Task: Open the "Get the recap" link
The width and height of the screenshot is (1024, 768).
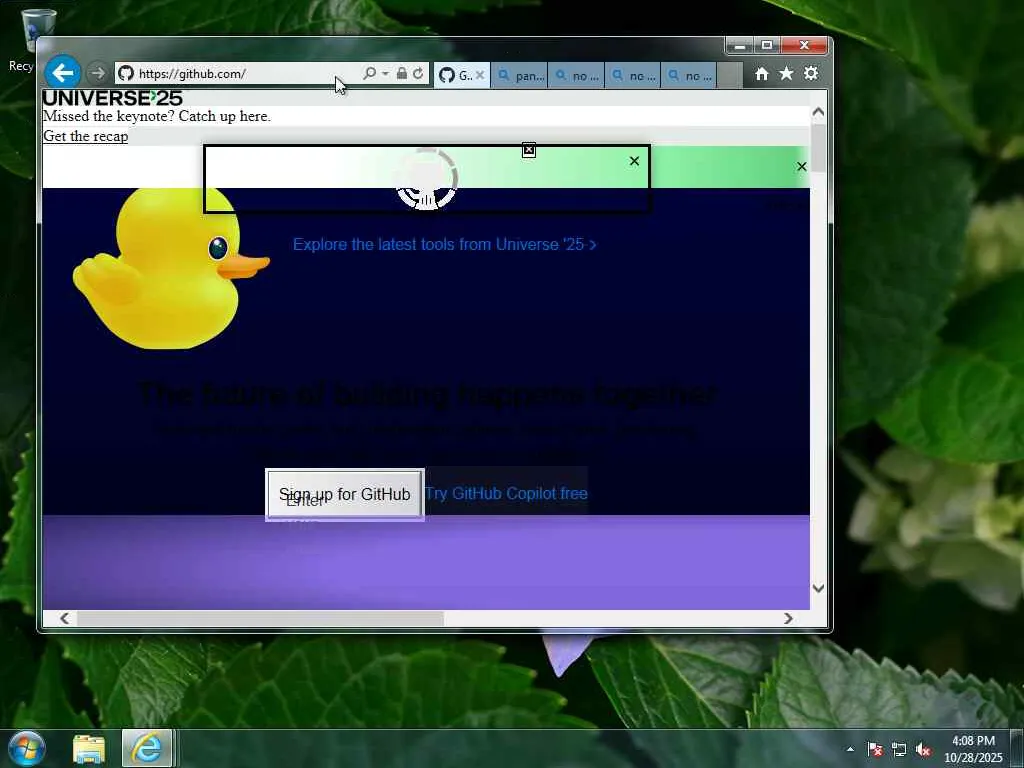Action: pos(86,136)
